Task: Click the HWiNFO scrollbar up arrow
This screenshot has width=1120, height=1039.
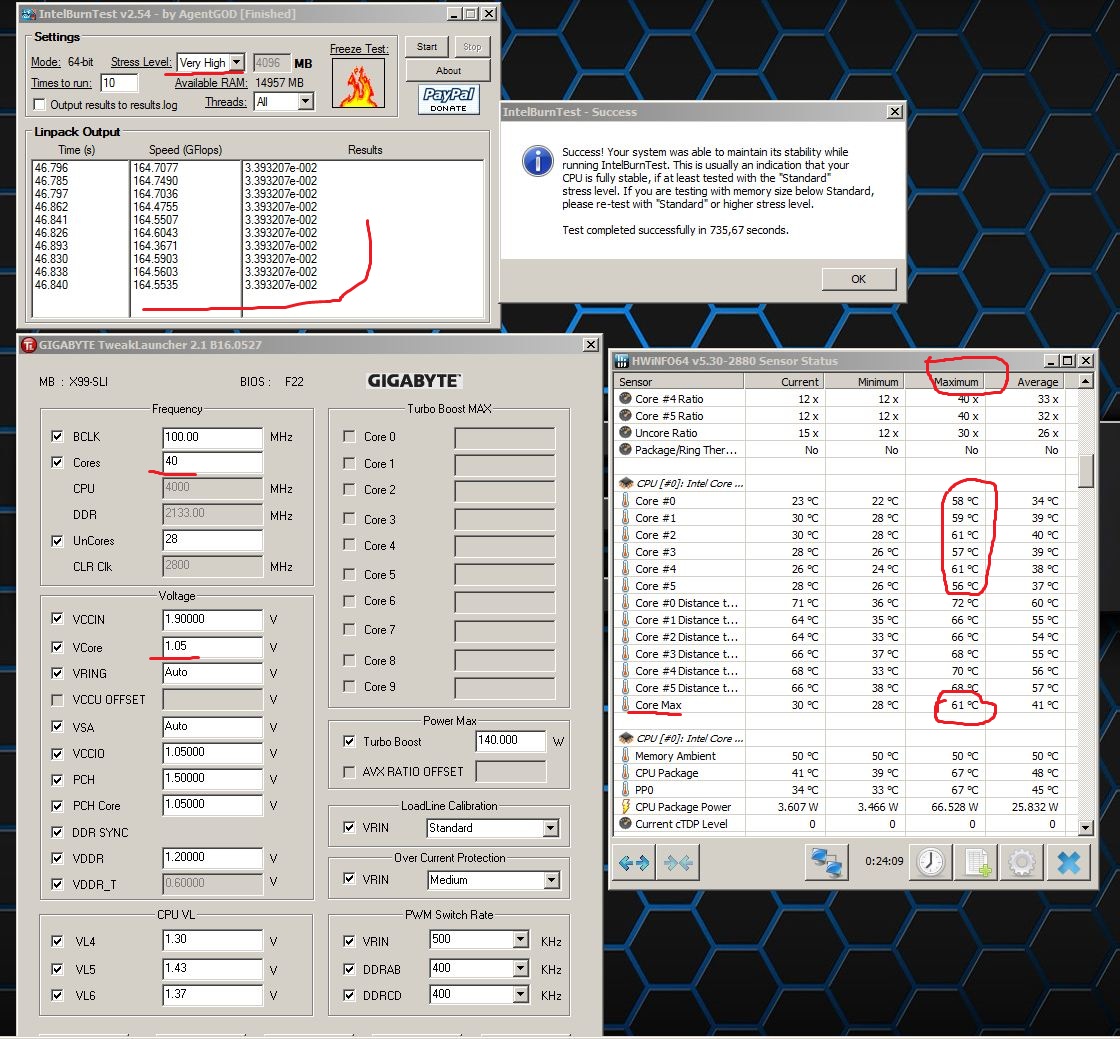Action: pos(1086,381)
